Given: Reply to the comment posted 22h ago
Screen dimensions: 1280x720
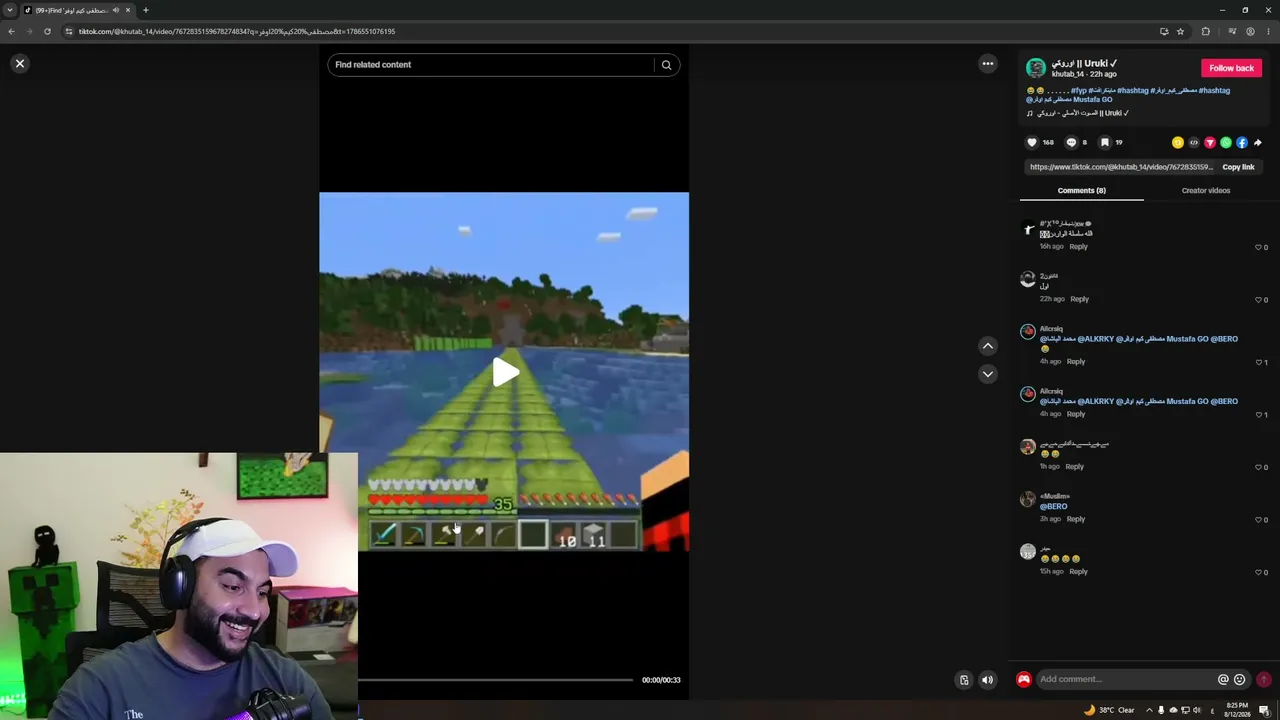Looking at the screenshot, I should [x=1079, y=299].
